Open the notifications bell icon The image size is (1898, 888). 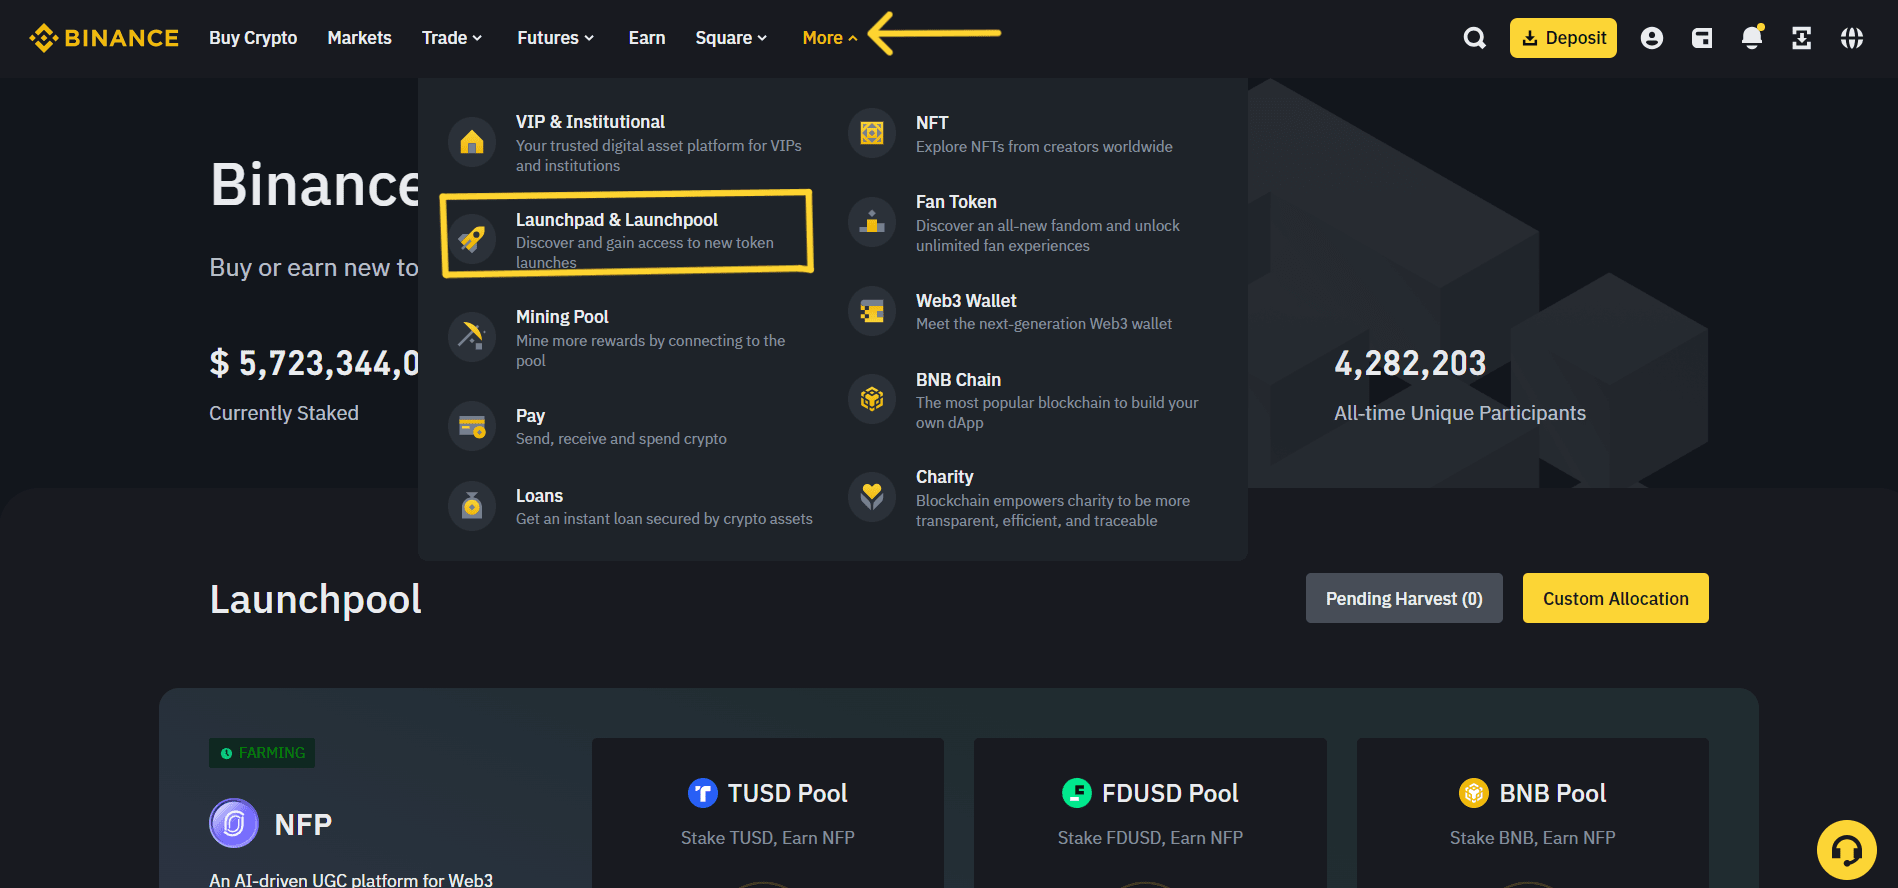point(1752,38)
